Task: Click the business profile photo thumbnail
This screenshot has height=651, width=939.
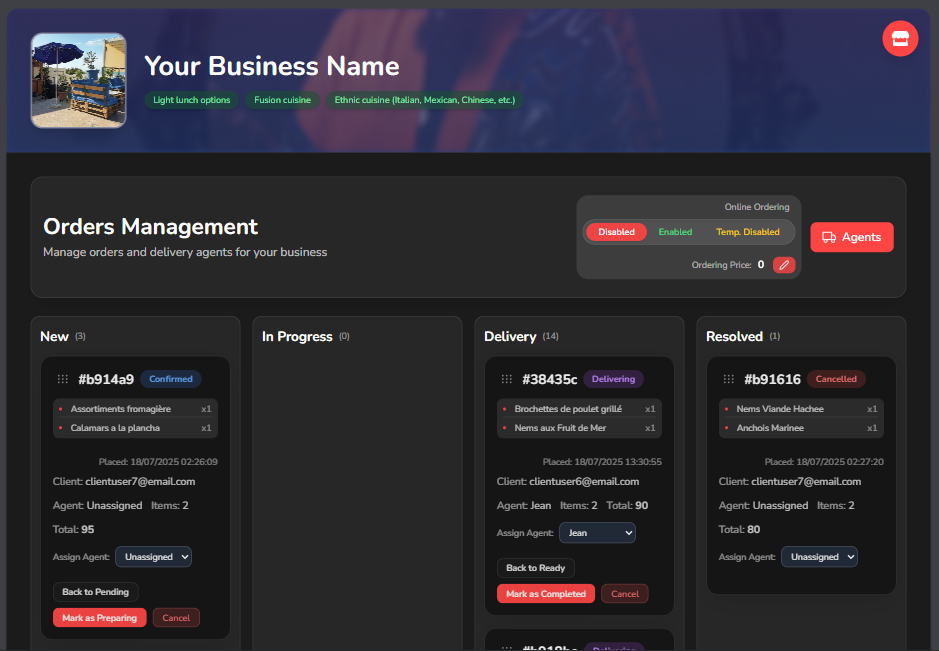Action: [x=79, y=81]
